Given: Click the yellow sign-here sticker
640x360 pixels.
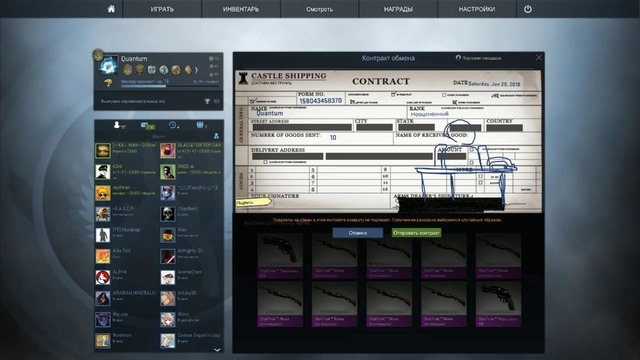Looking at the screenshot, I should coord(252,202).
